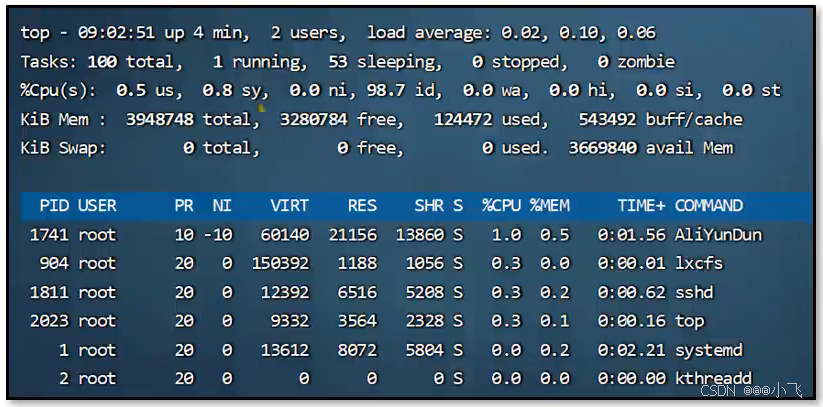Click the '100 total' tasks value

point(131,62)
